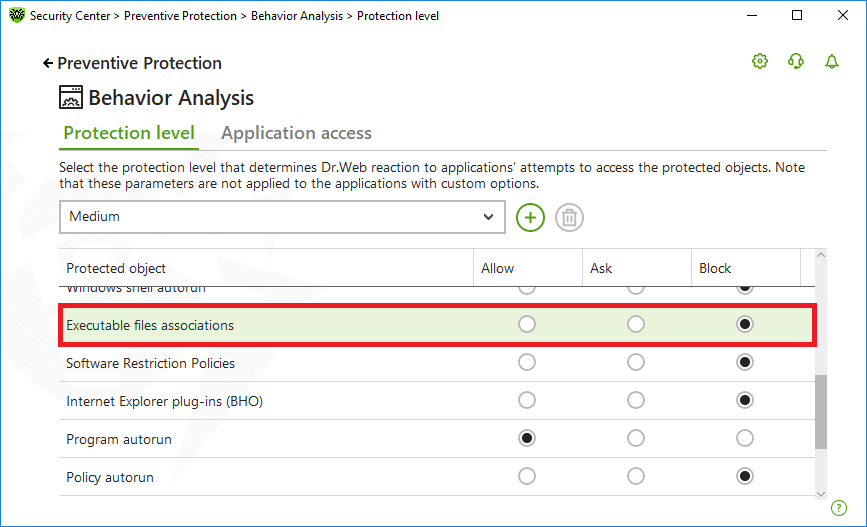Select the Executable files associations row label

[150, 325]
